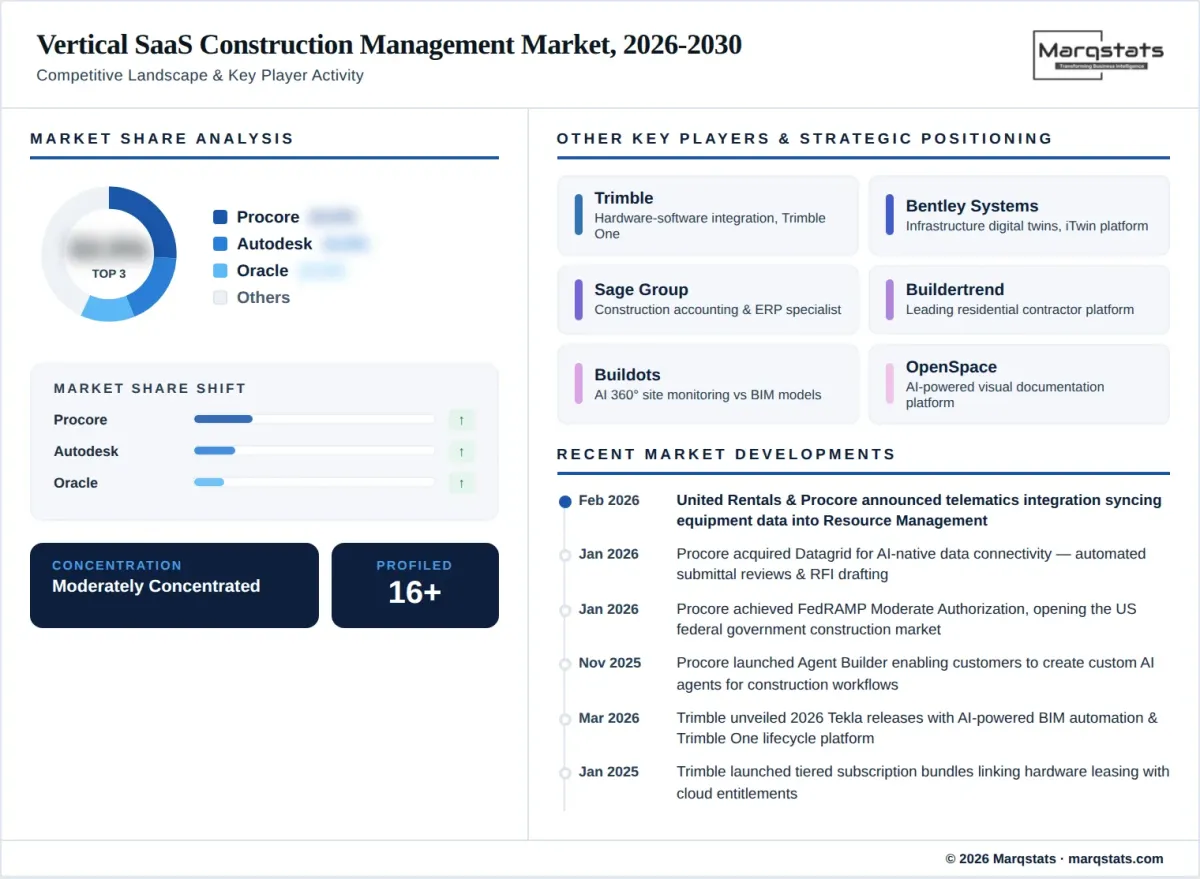
Task: Open the Trimble key player card
Action: (708, 215)
